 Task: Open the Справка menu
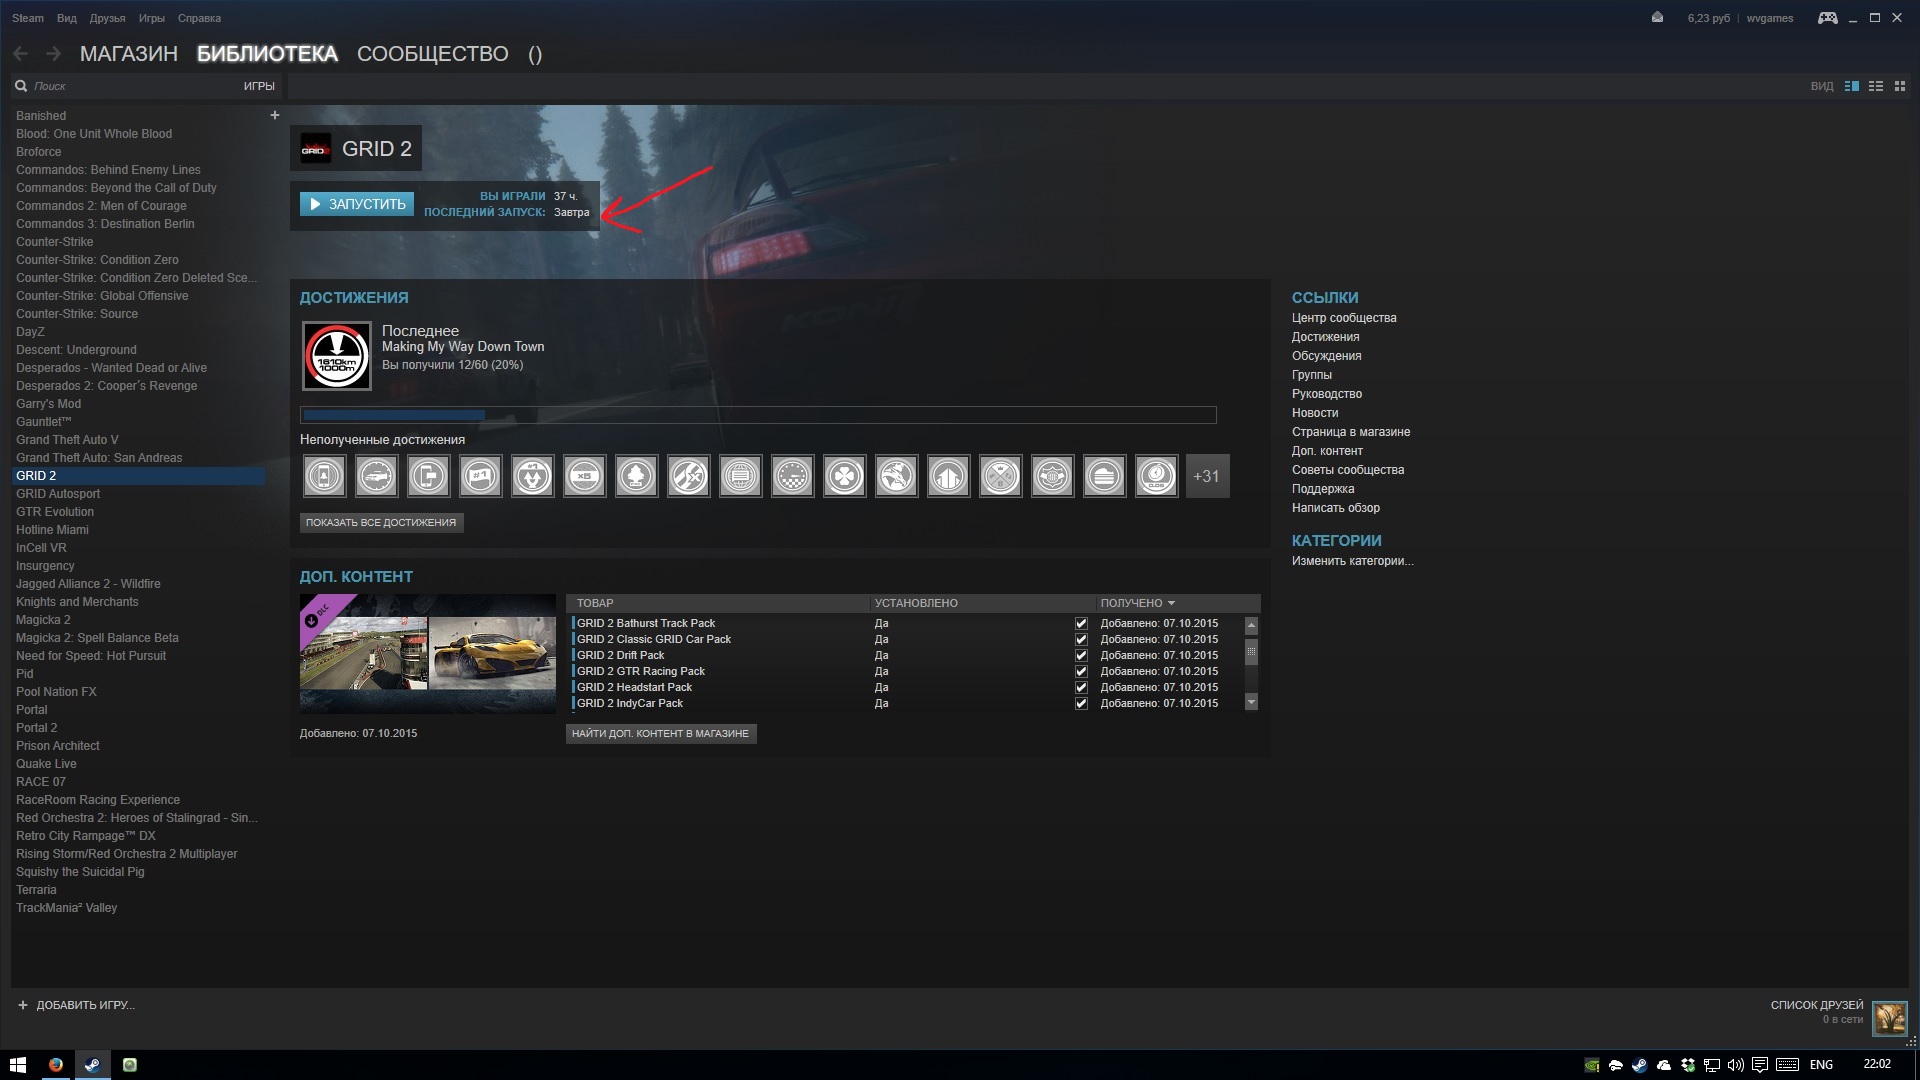[199, 18]
